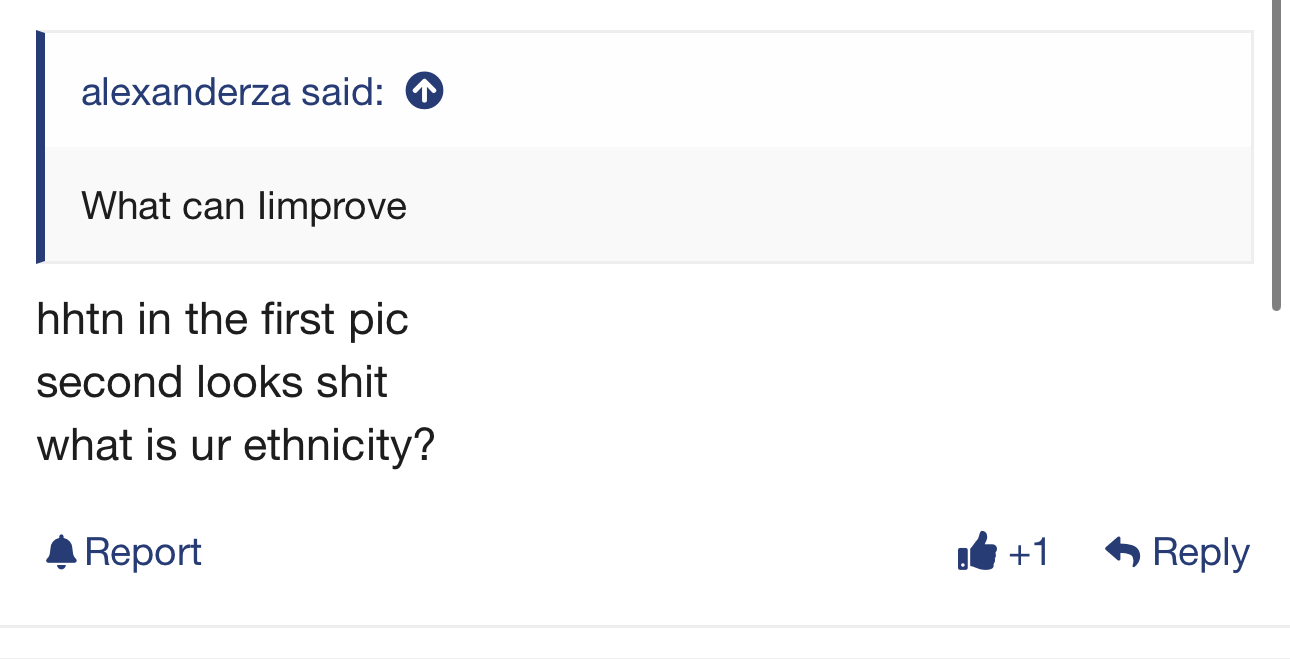
Task: Click the blue left border of quote
Action: 41,147
